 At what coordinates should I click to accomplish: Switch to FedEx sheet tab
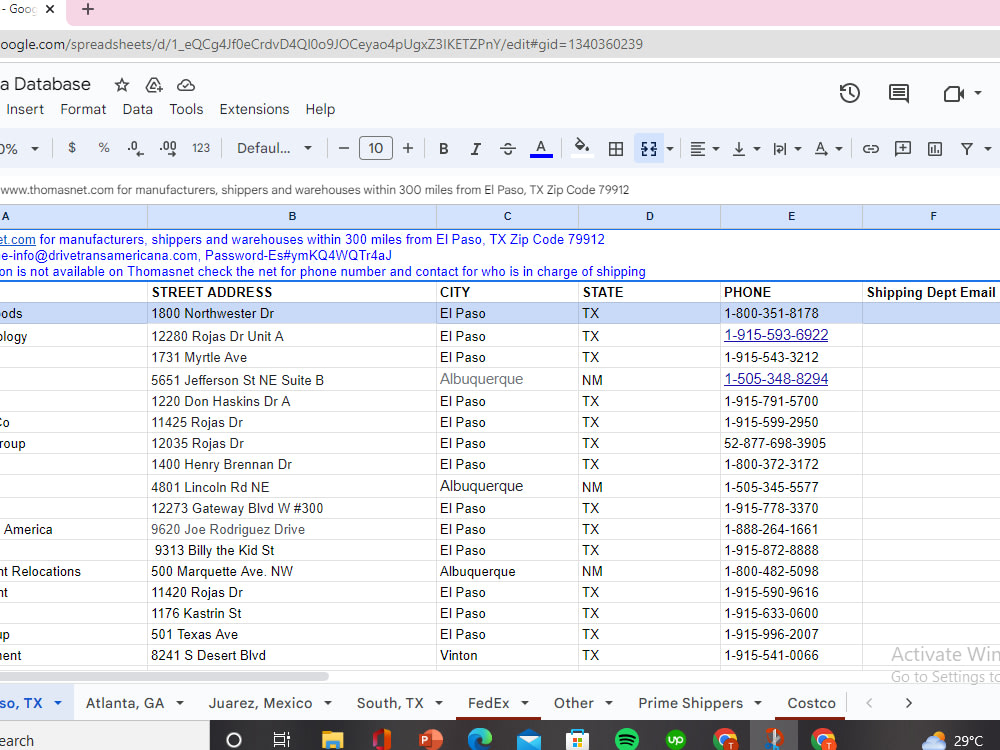click(x=489, y=703)
